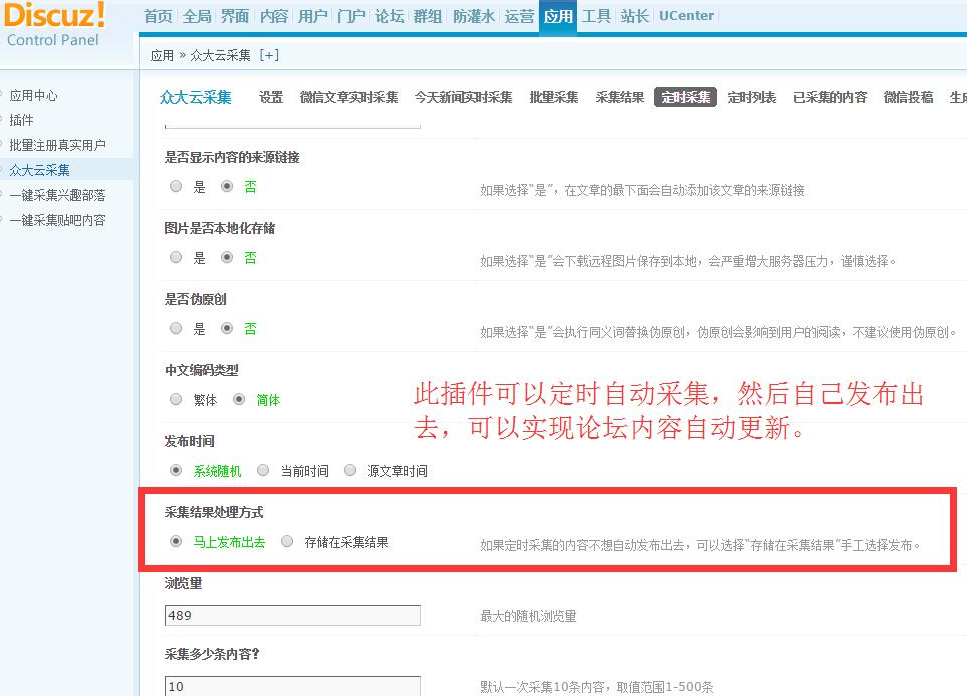Viewport: 970px width, 696px height.
Task: Click the 中文编码类型 heading
Action: tap(202, 370)
